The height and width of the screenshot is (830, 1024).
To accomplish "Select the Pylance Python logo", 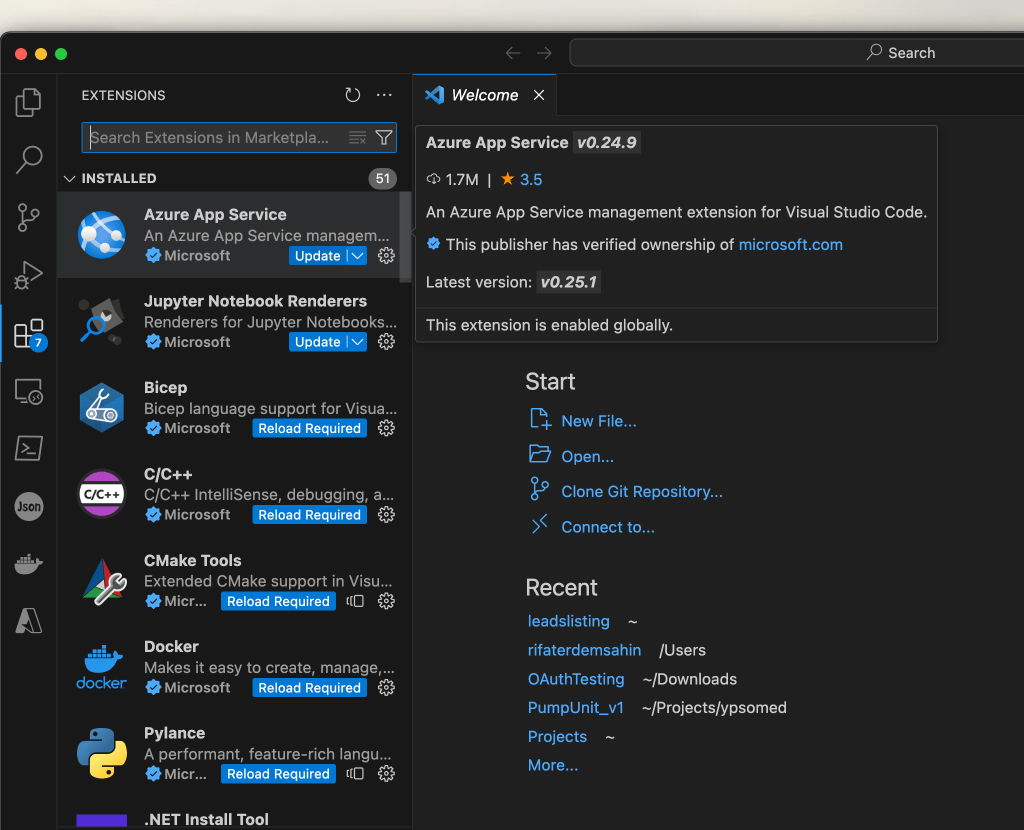I will tap(102, 754).
